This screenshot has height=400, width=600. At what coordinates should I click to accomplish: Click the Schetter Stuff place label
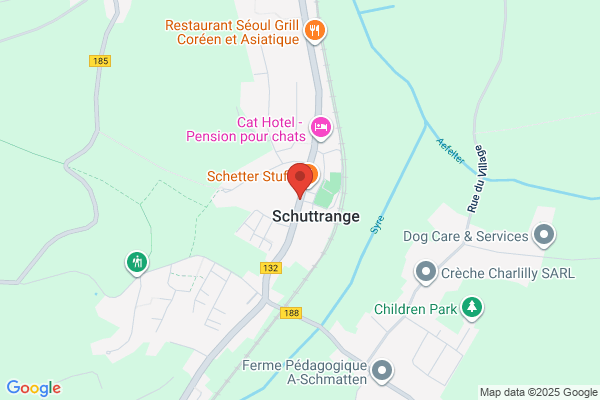click(x=247, y=176)
